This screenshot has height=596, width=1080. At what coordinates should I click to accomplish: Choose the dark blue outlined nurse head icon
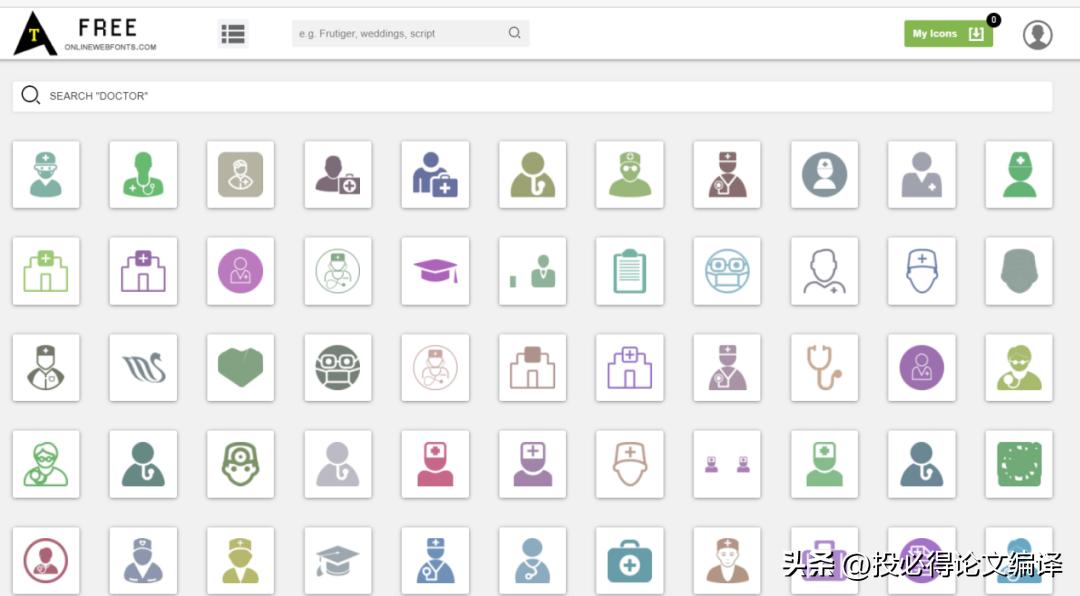point(922,271)
